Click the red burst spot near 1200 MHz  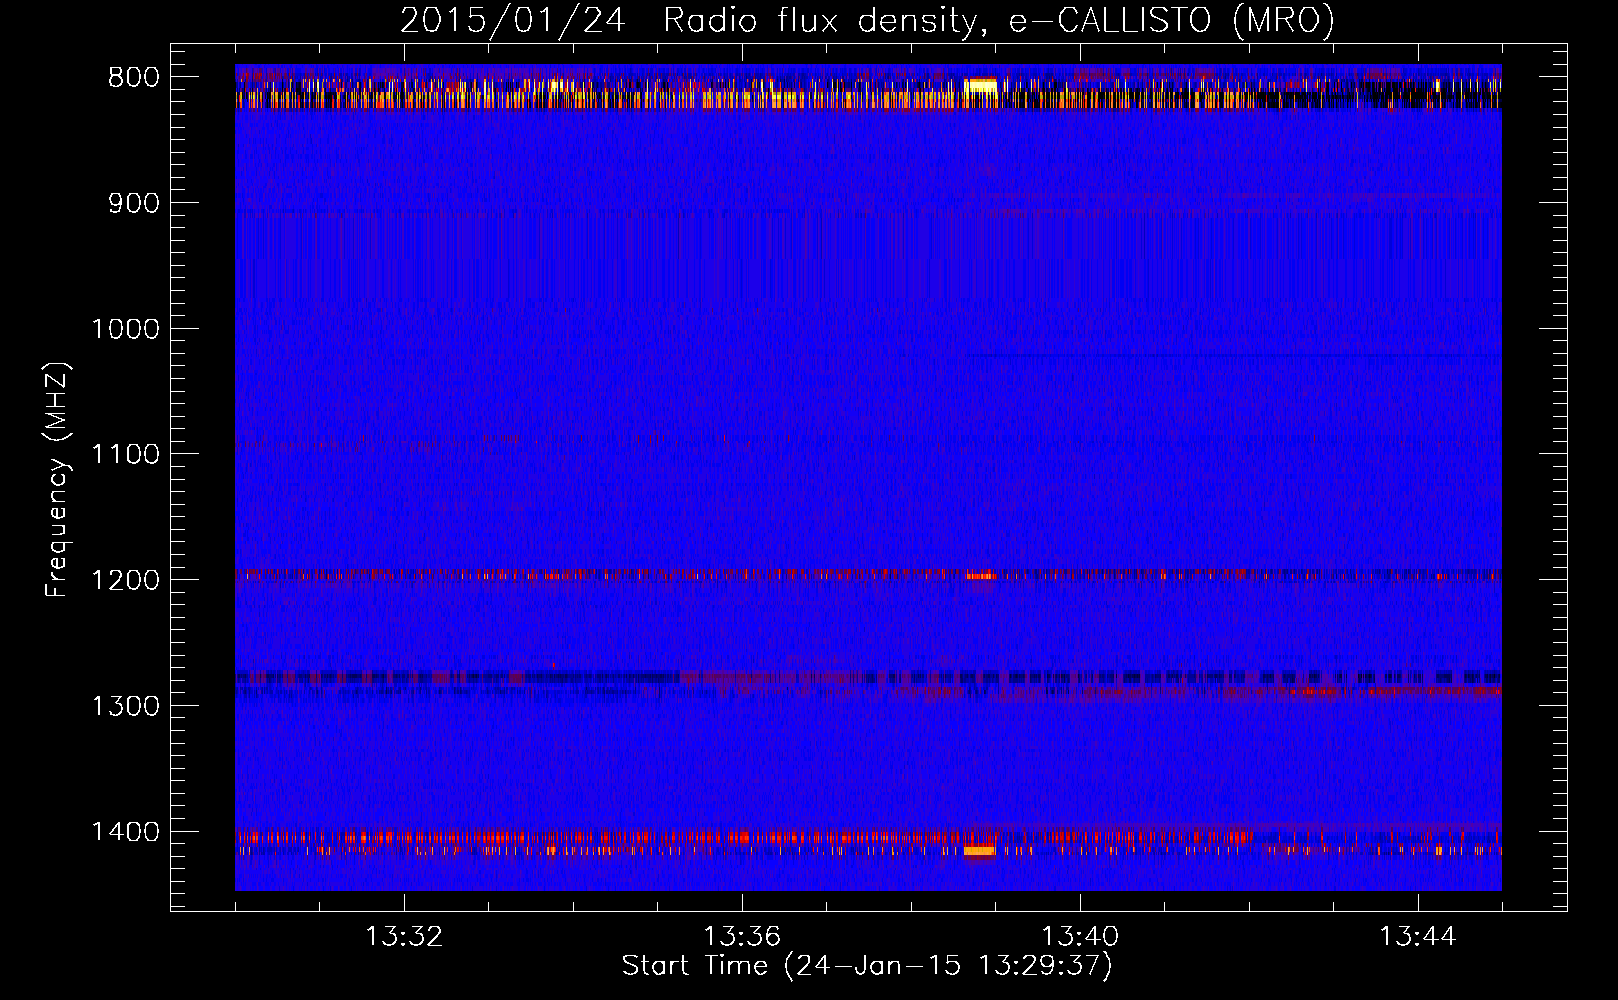pos(981,576)
